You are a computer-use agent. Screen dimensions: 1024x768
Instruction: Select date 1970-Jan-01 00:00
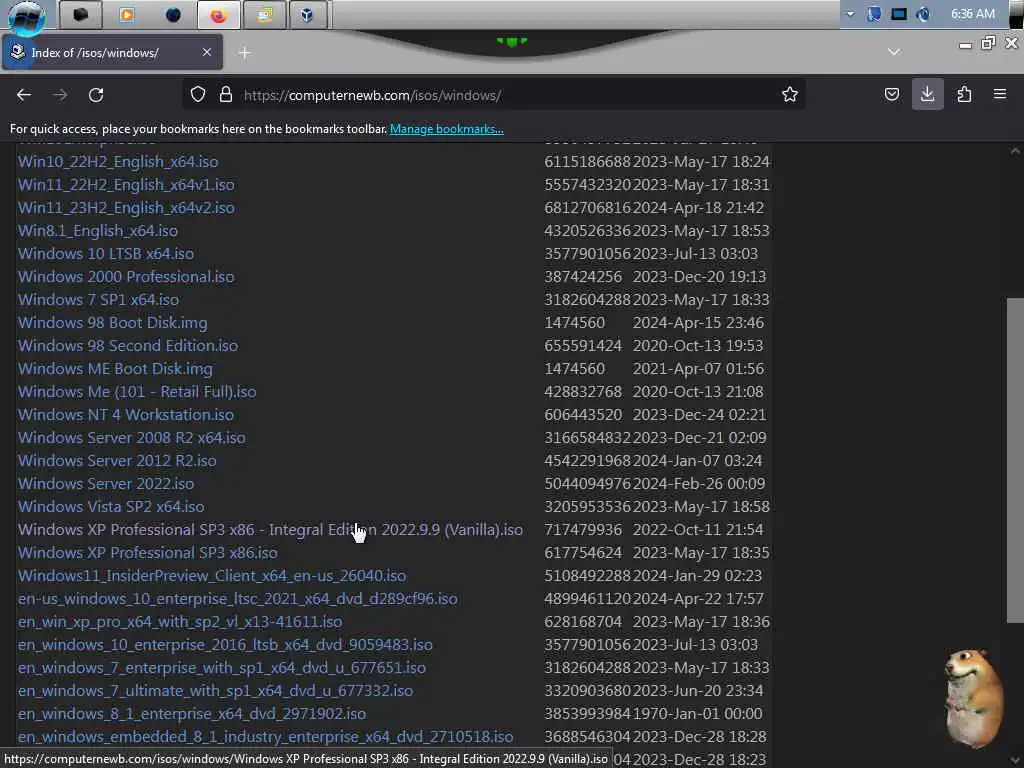[x=697, y=713]
